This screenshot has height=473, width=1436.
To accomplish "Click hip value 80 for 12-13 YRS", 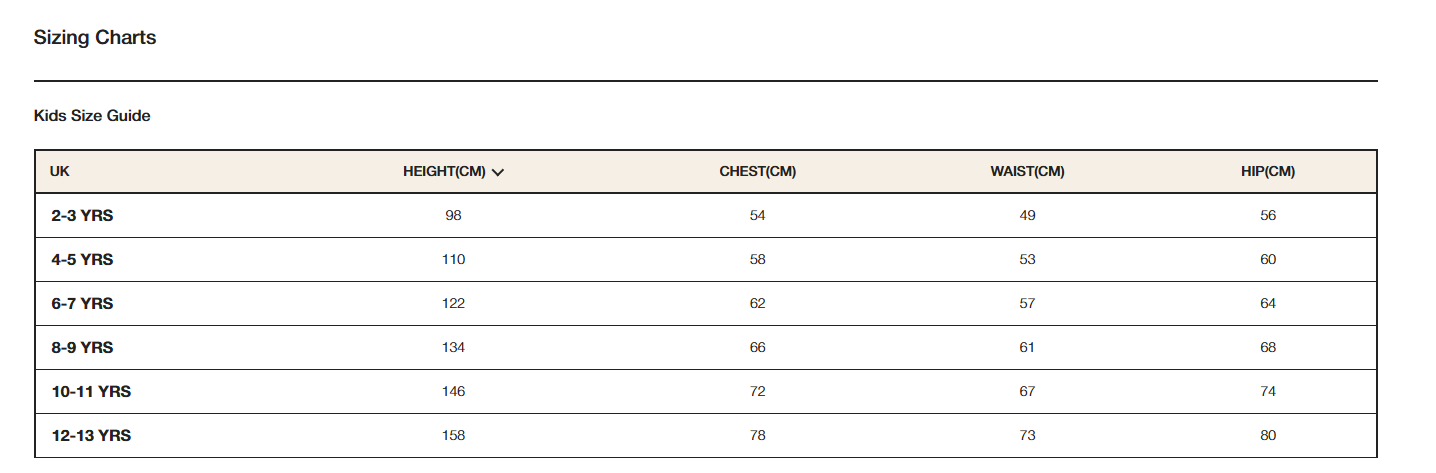I will click(1268, 436).
